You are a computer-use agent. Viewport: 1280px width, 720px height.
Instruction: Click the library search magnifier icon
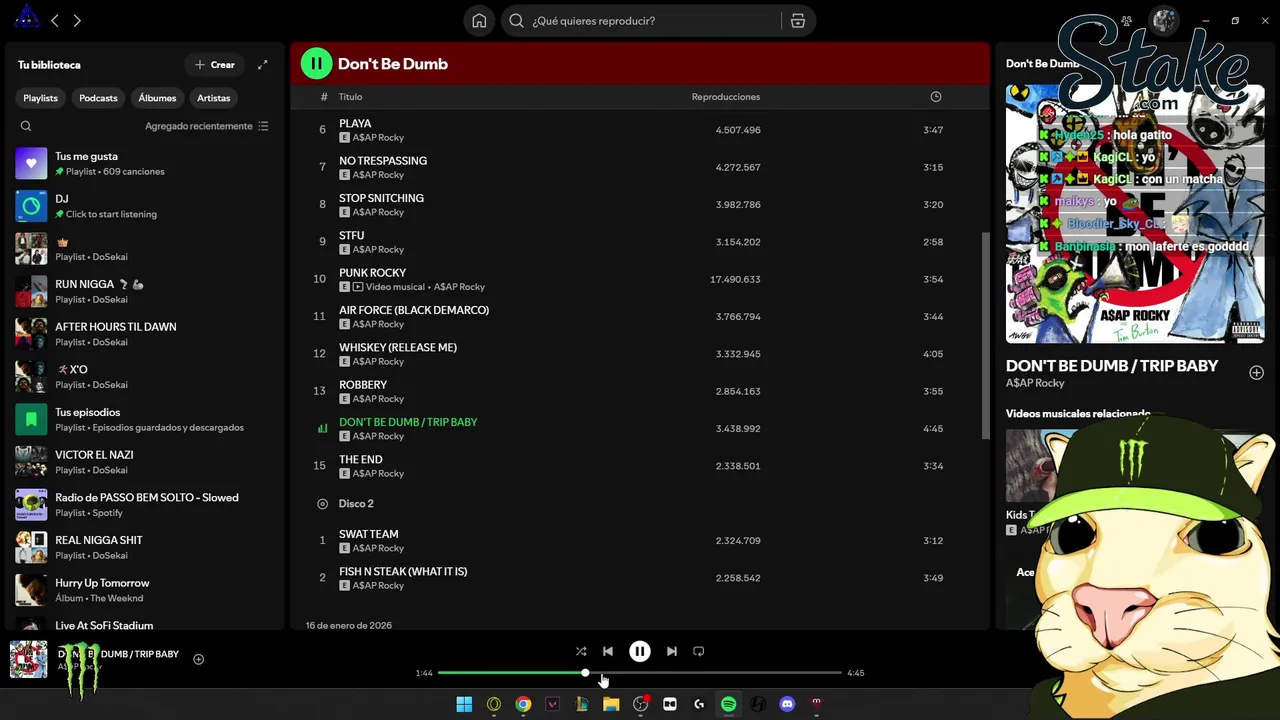click(26, 126)
